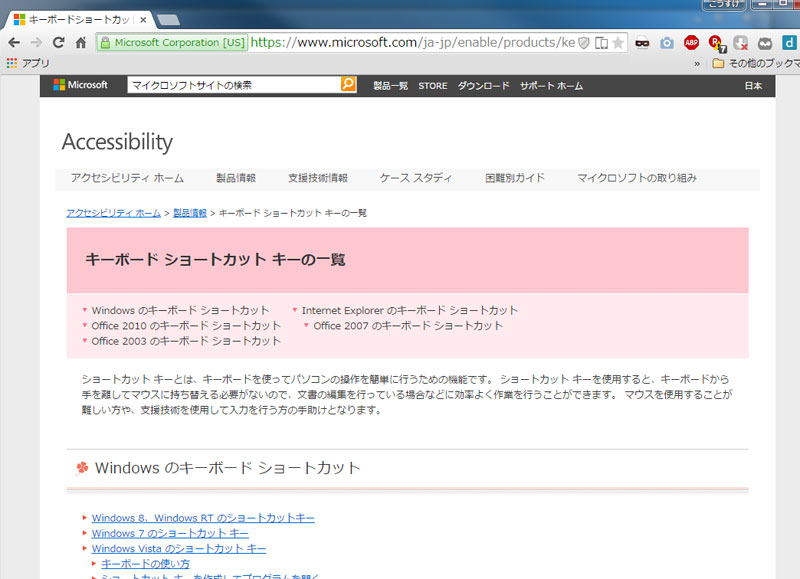The height and width of the screenshot is (579, 800).
Task: Expand the hidden bookmarks chevron »
Action: click(x=697, y=64)
